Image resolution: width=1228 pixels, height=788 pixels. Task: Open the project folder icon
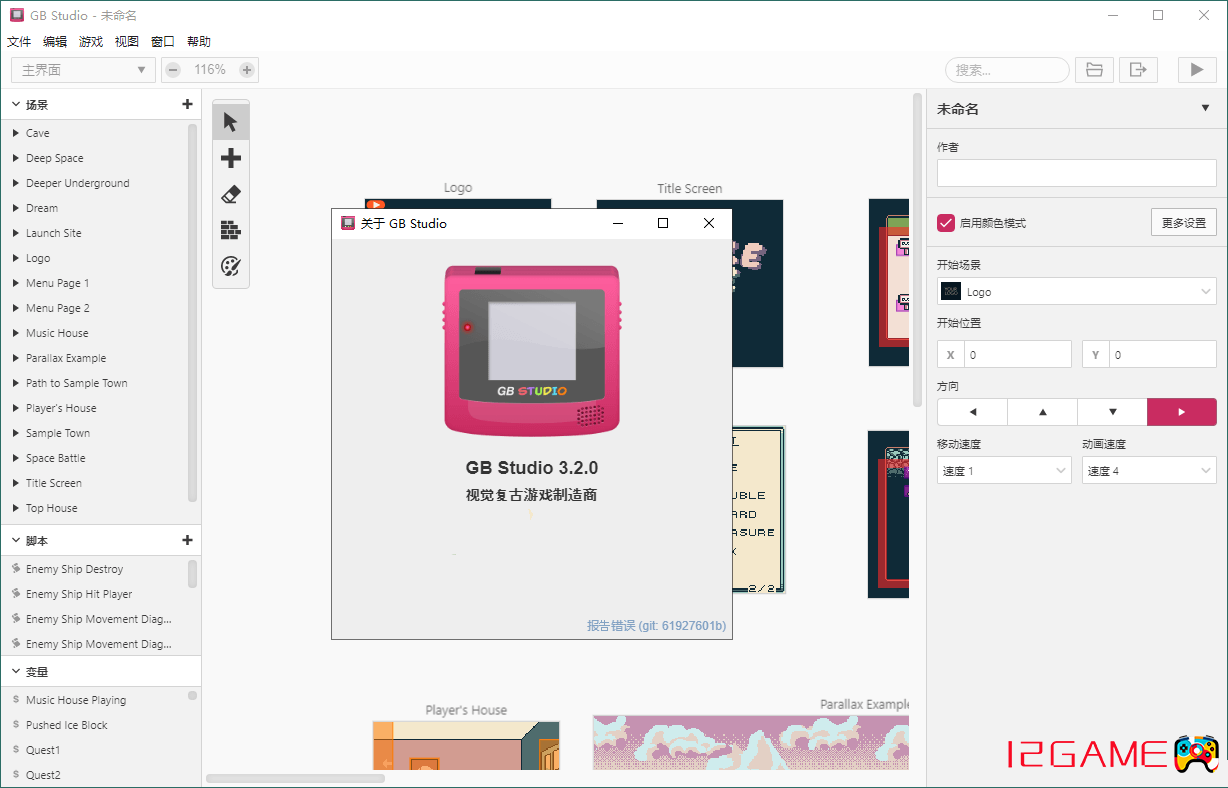(1095, 70)
